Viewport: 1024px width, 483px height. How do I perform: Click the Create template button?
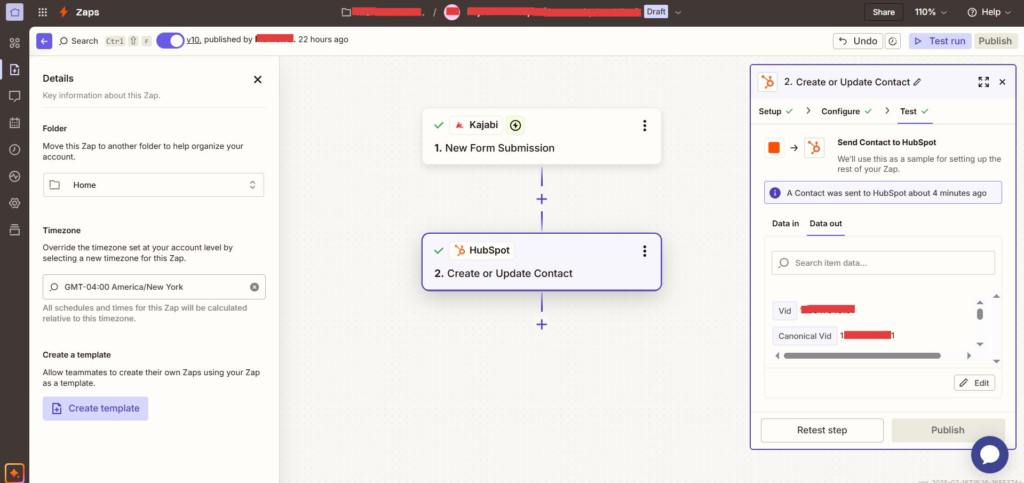pos(95,408)
